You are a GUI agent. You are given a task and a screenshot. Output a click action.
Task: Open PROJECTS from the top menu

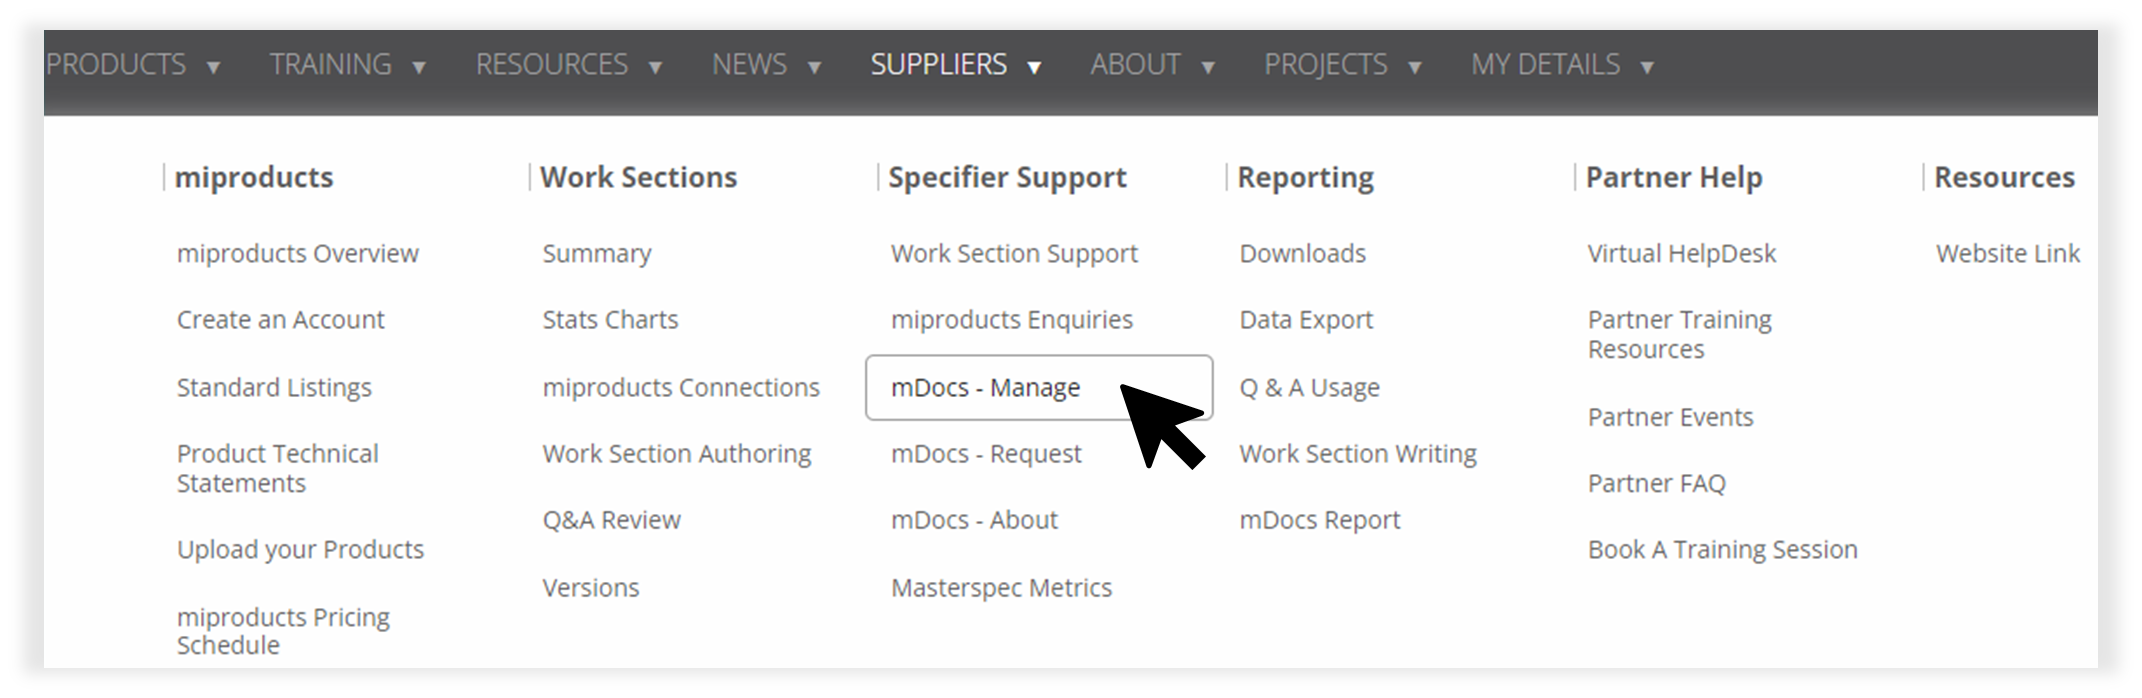1325,64
